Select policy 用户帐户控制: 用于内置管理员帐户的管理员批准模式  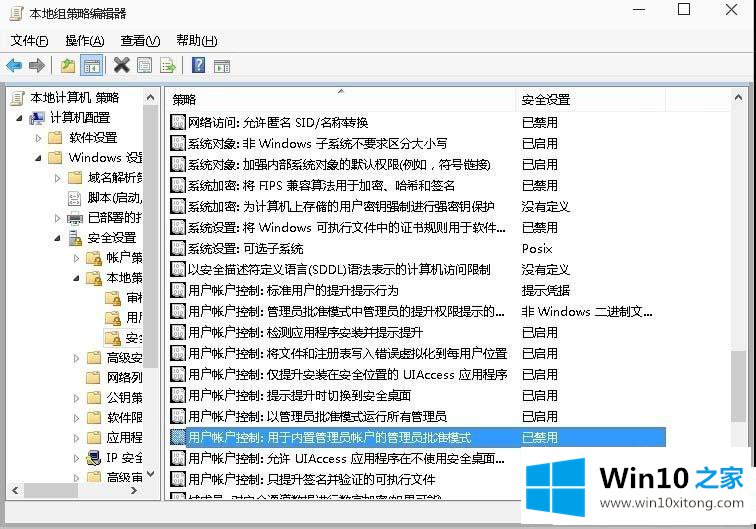[x=418, y=438]
